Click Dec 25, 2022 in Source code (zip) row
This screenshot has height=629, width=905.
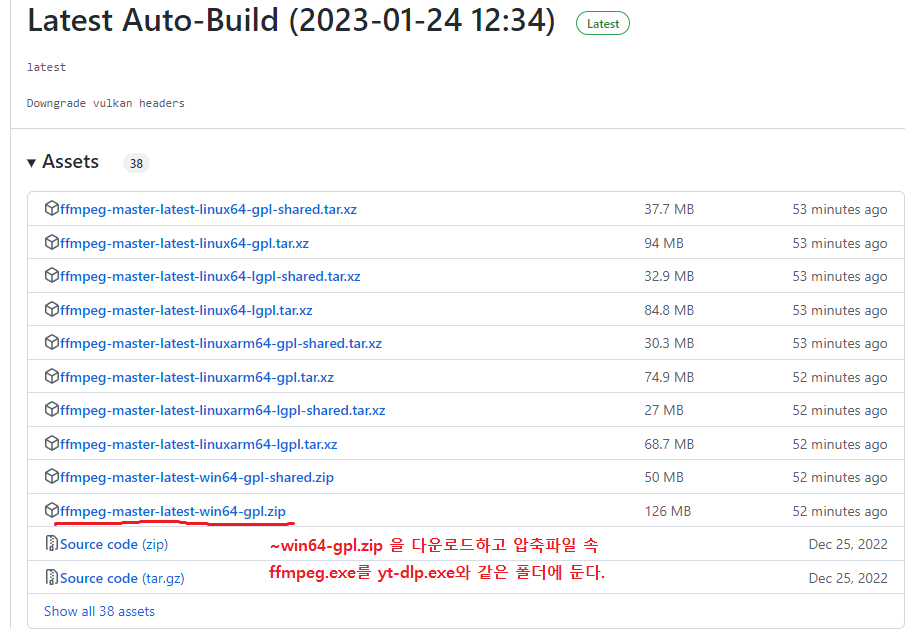848,544
